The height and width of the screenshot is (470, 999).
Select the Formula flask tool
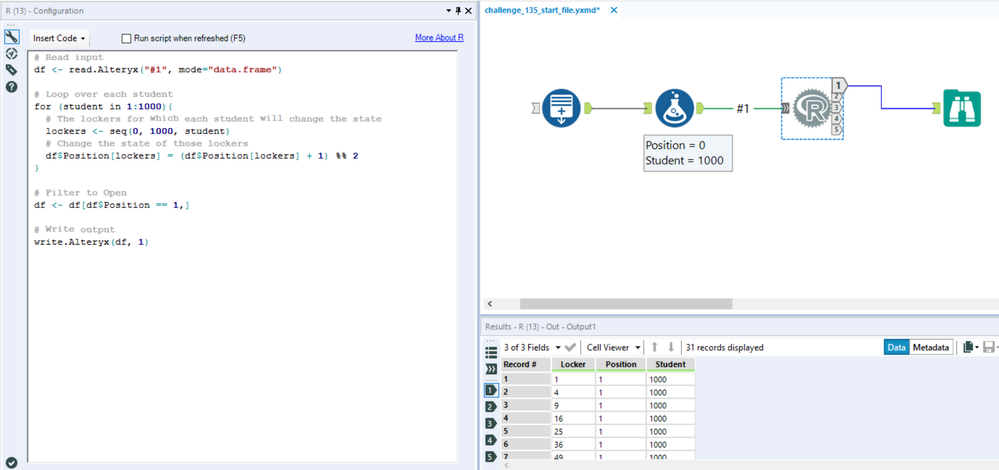[675, 108]
